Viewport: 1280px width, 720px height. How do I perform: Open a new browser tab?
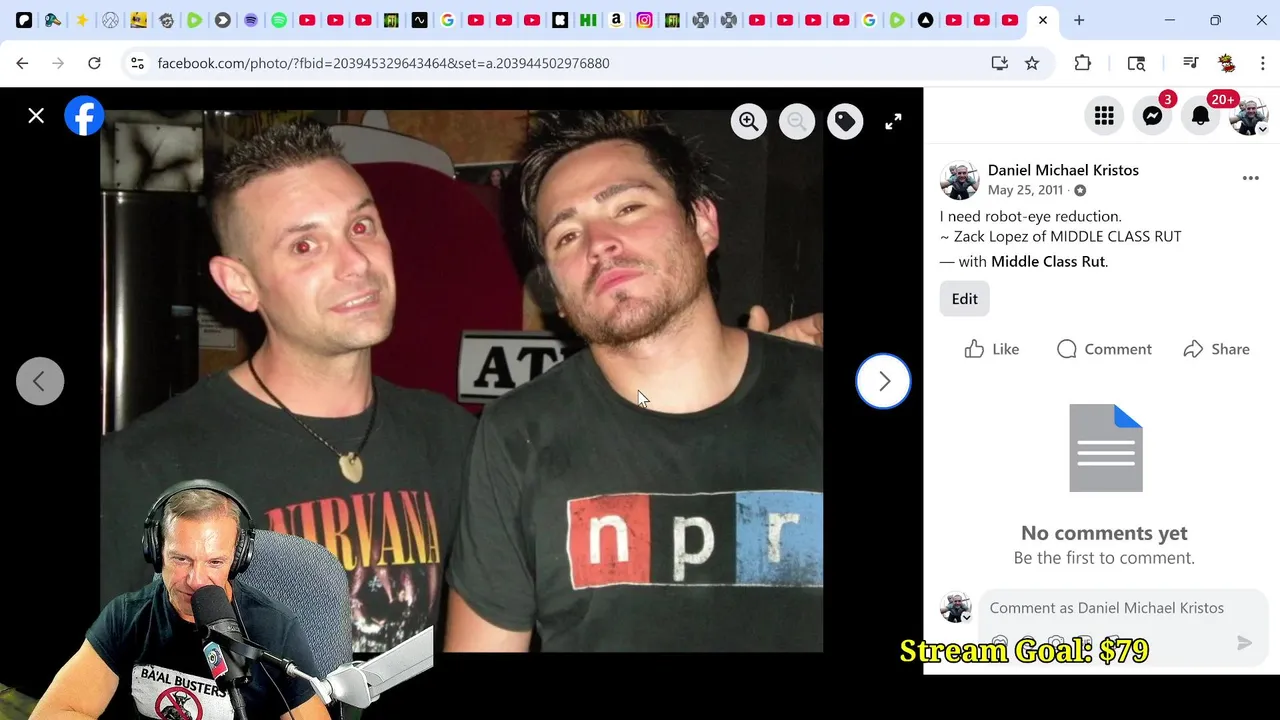(x=1079, y=20)
